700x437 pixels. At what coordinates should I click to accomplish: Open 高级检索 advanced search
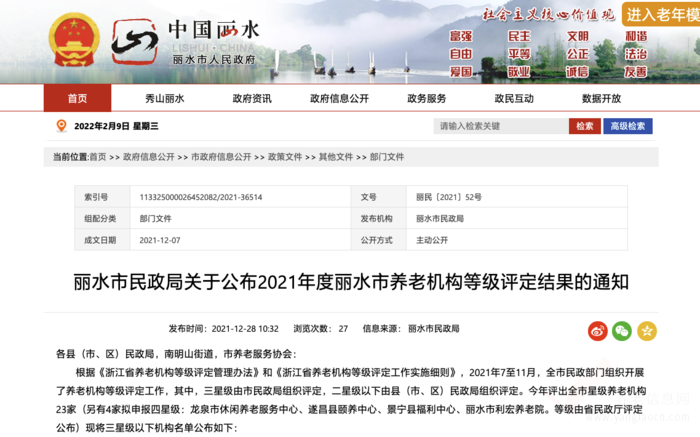627,126
